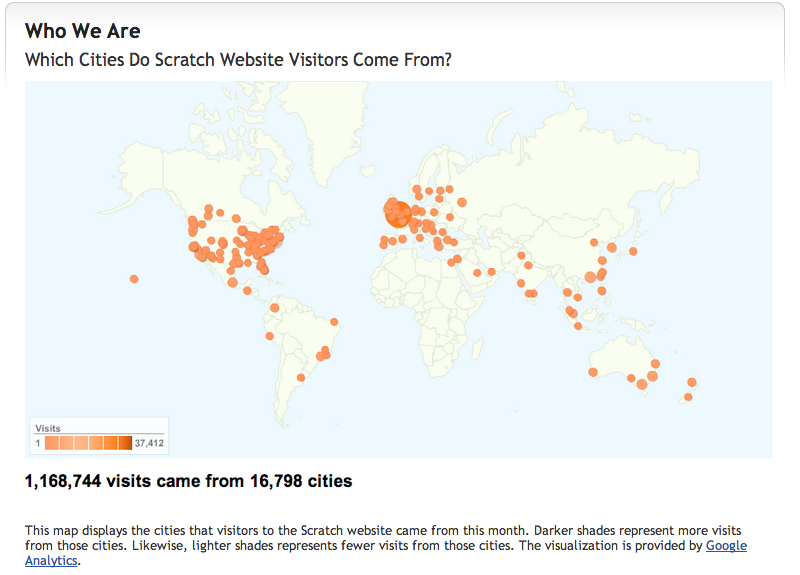Click the northern New Zealand marker
Image resolution: width=800 pixels, height=575 pixels.
coord(691,382)
